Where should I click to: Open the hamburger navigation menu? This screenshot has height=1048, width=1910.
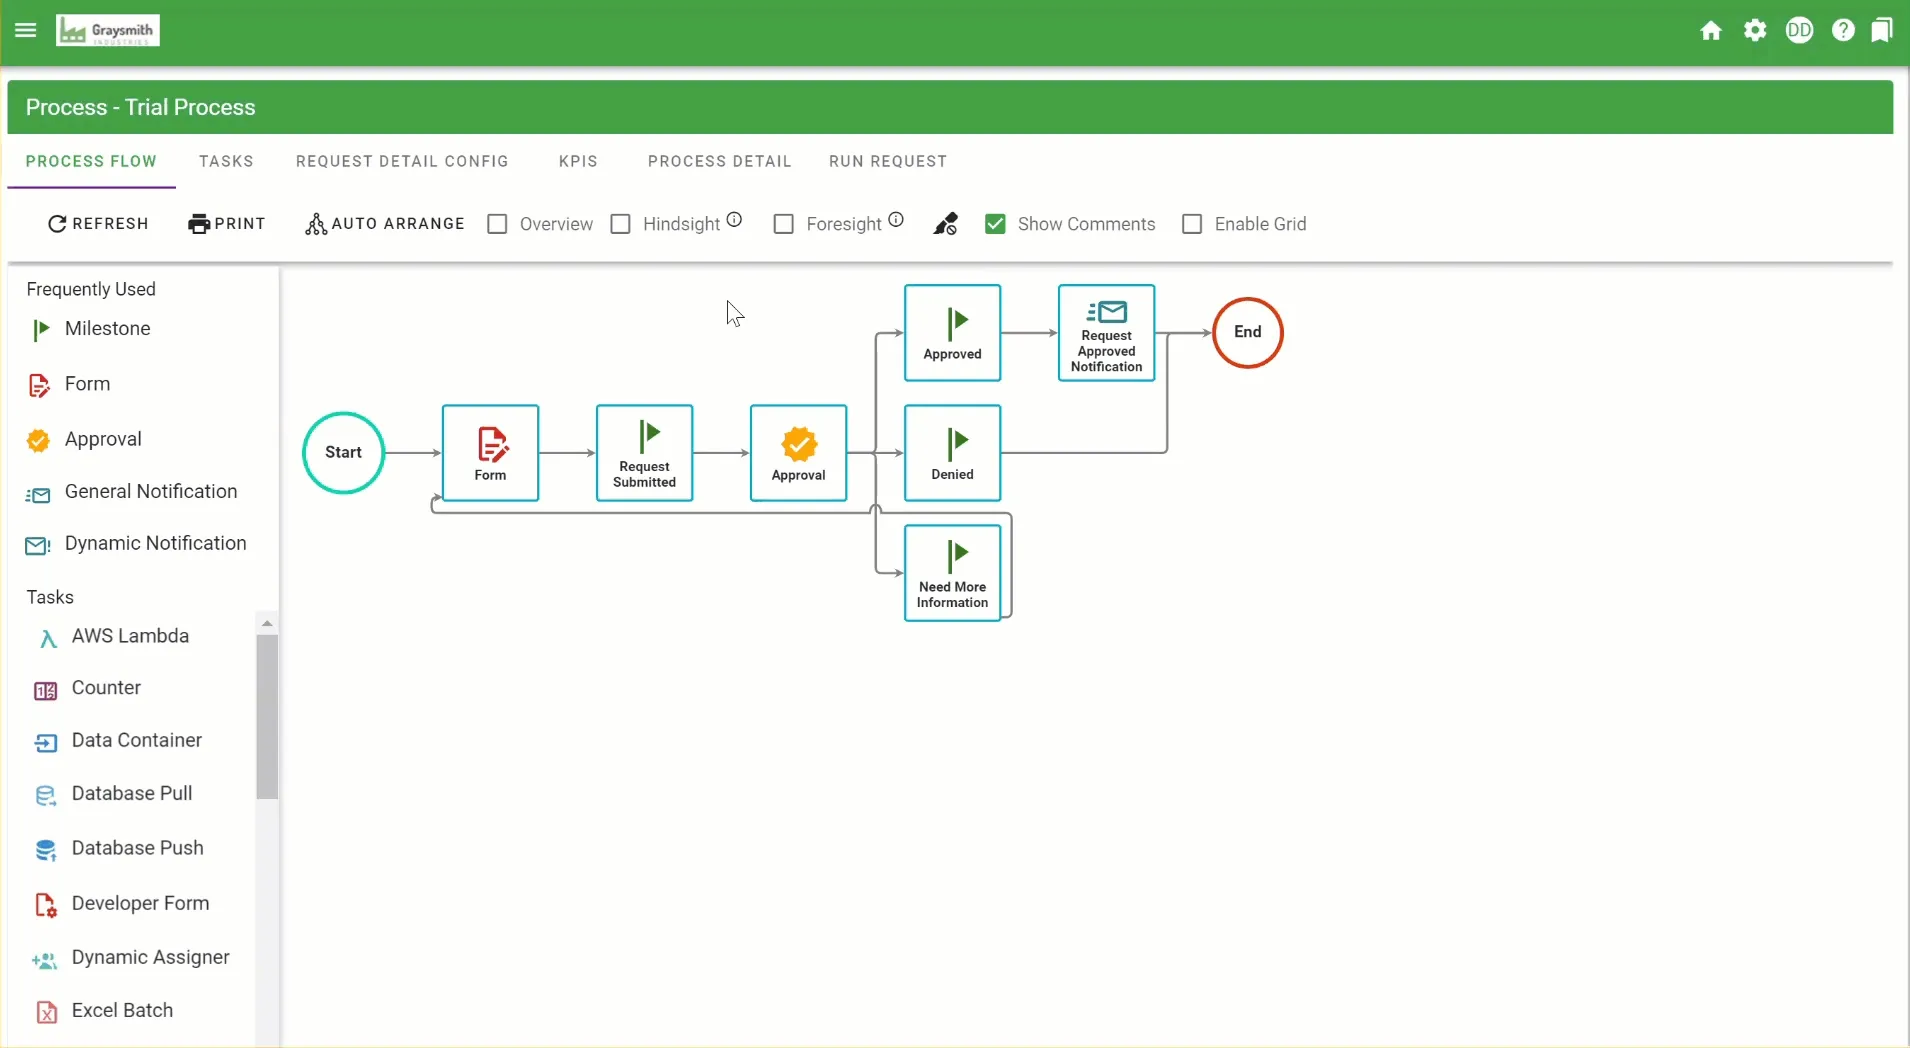26,30
